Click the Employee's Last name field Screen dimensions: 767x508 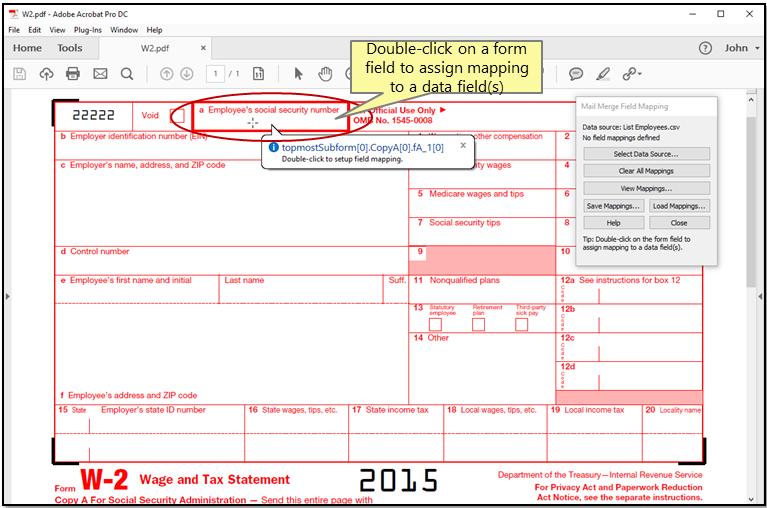pyautogui.click(x=301, y=289)
